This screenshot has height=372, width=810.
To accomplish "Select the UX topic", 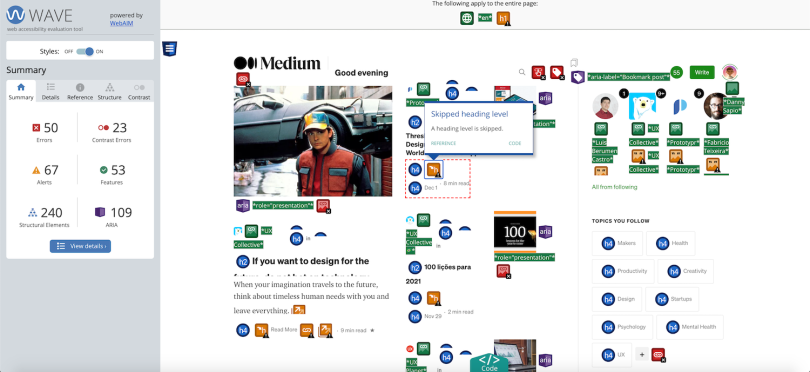I will [611, 355].
